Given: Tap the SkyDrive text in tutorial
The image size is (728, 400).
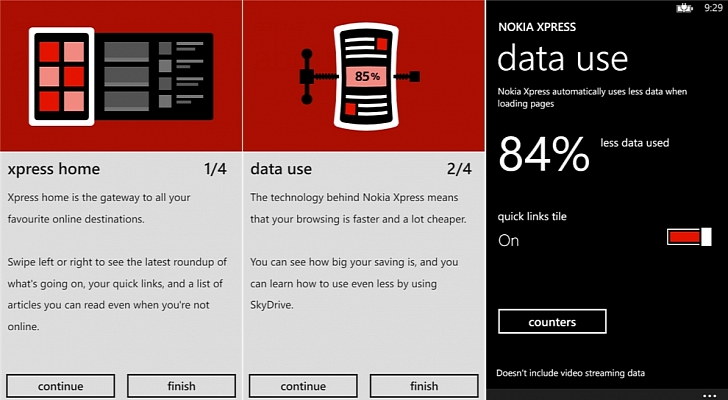Looking at the screenshot, I should 272,305.
